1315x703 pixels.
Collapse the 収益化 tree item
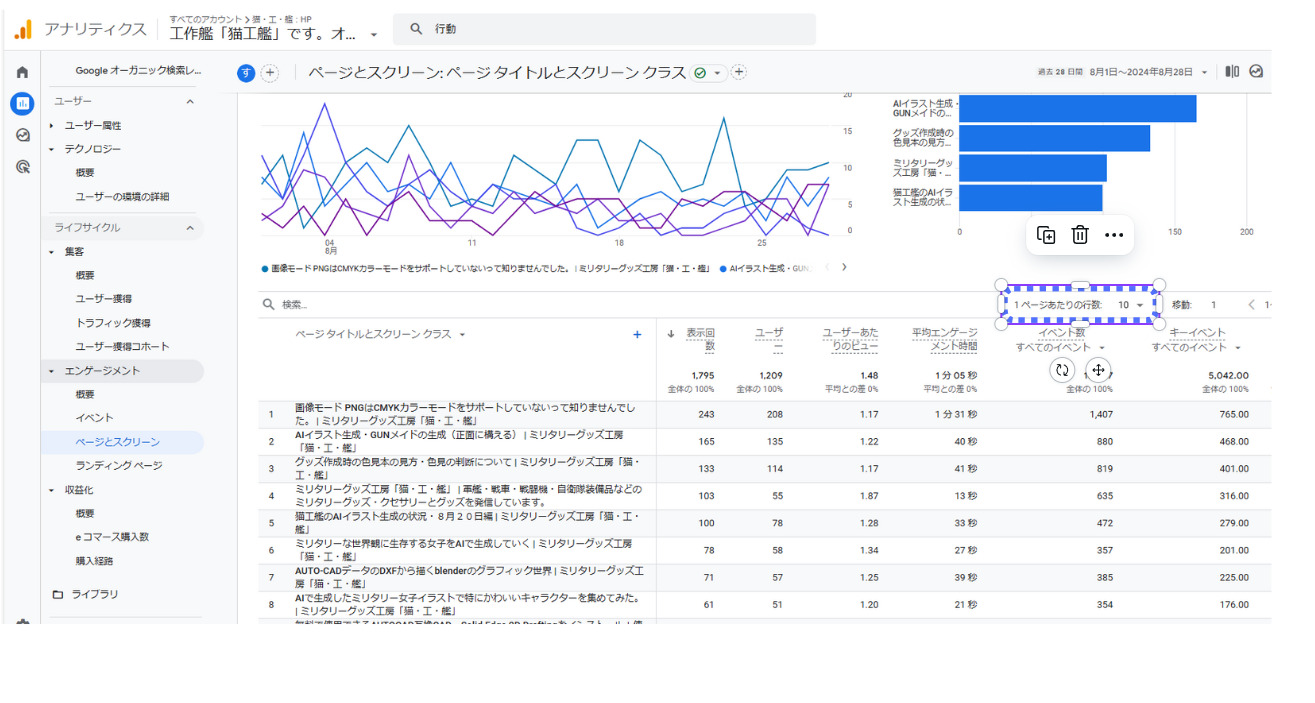point(52,490)
